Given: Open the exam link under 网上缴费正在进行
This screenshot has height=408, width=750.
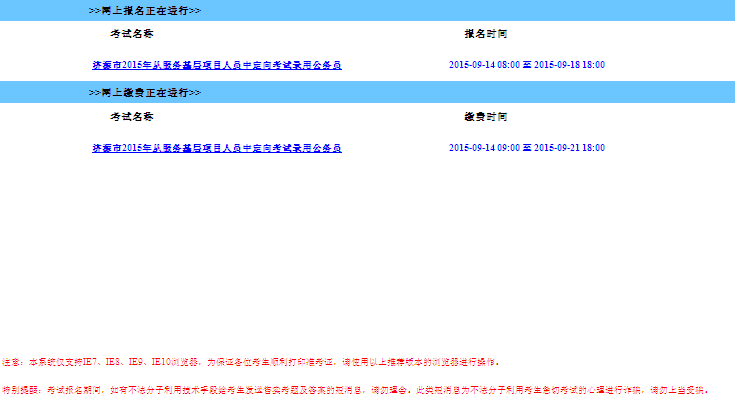Looking at the screenshot, I should tap(216, 148).
